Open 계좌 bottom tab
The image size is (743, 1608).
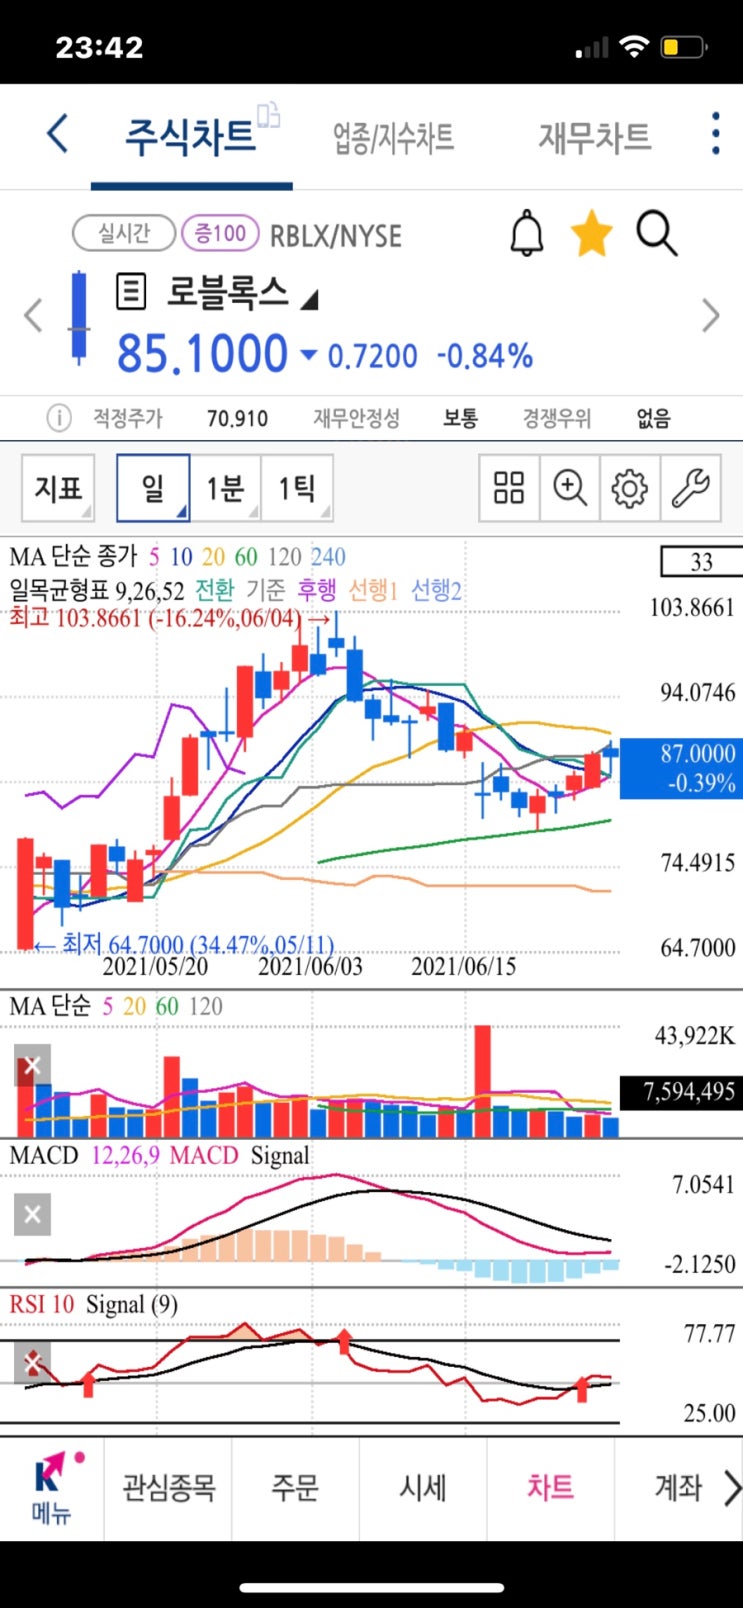tap(678, 1488)
